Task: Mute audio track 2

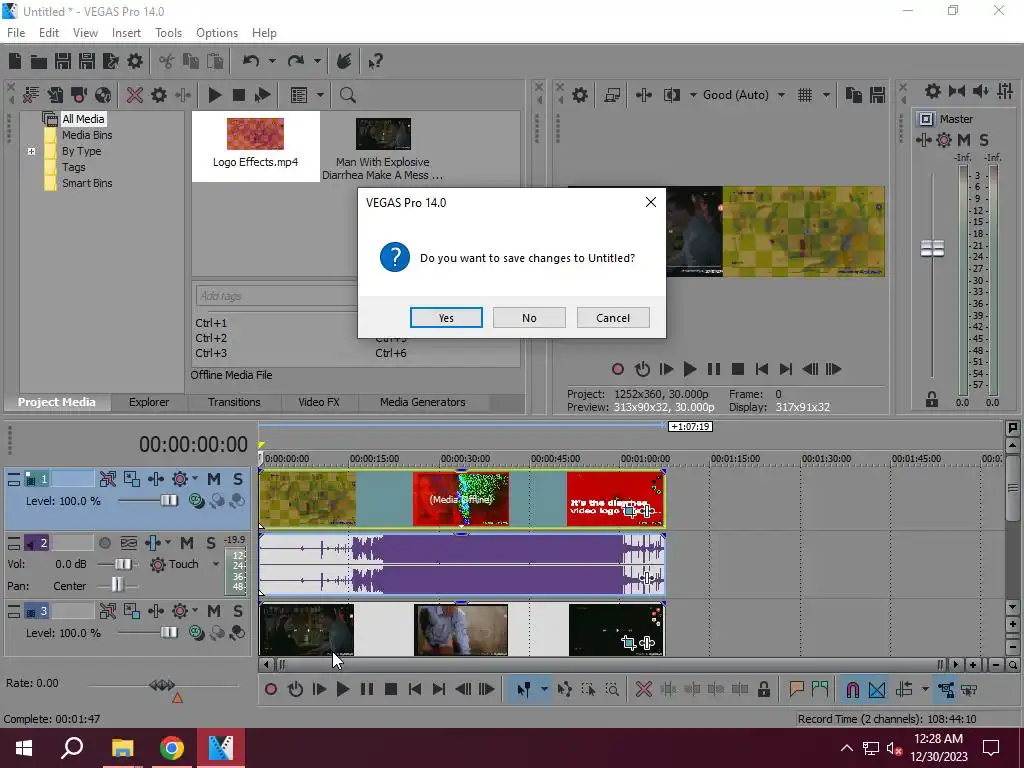Action: click(187, 543)
